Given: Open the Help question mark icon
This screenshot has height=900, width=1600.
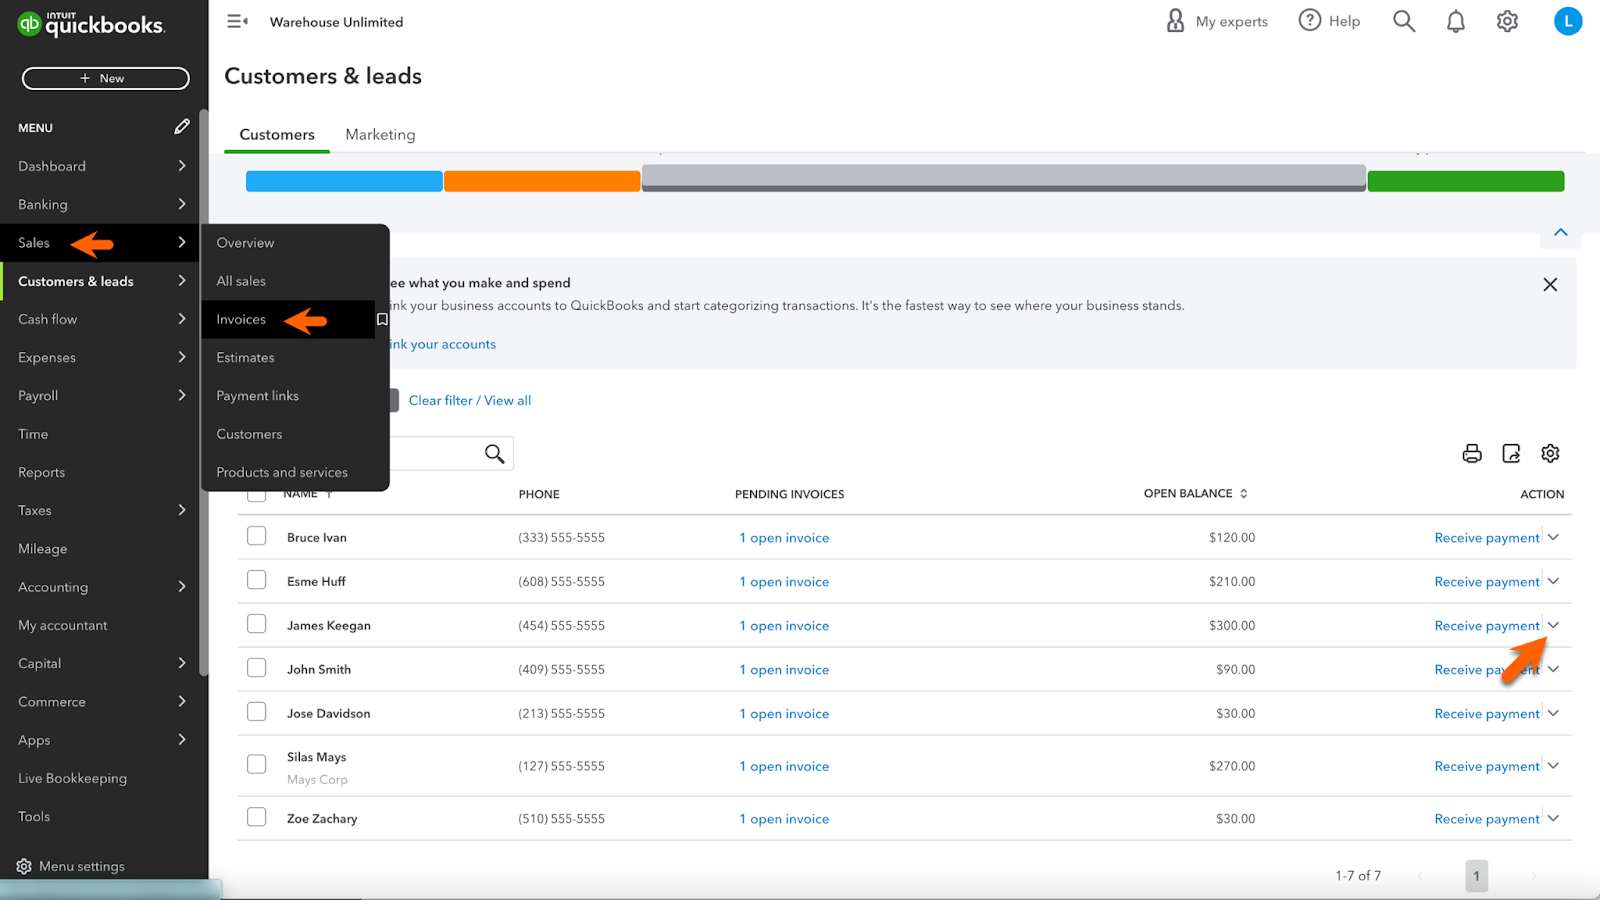Looking at the screenshot, I should [x=1309, y=20].
